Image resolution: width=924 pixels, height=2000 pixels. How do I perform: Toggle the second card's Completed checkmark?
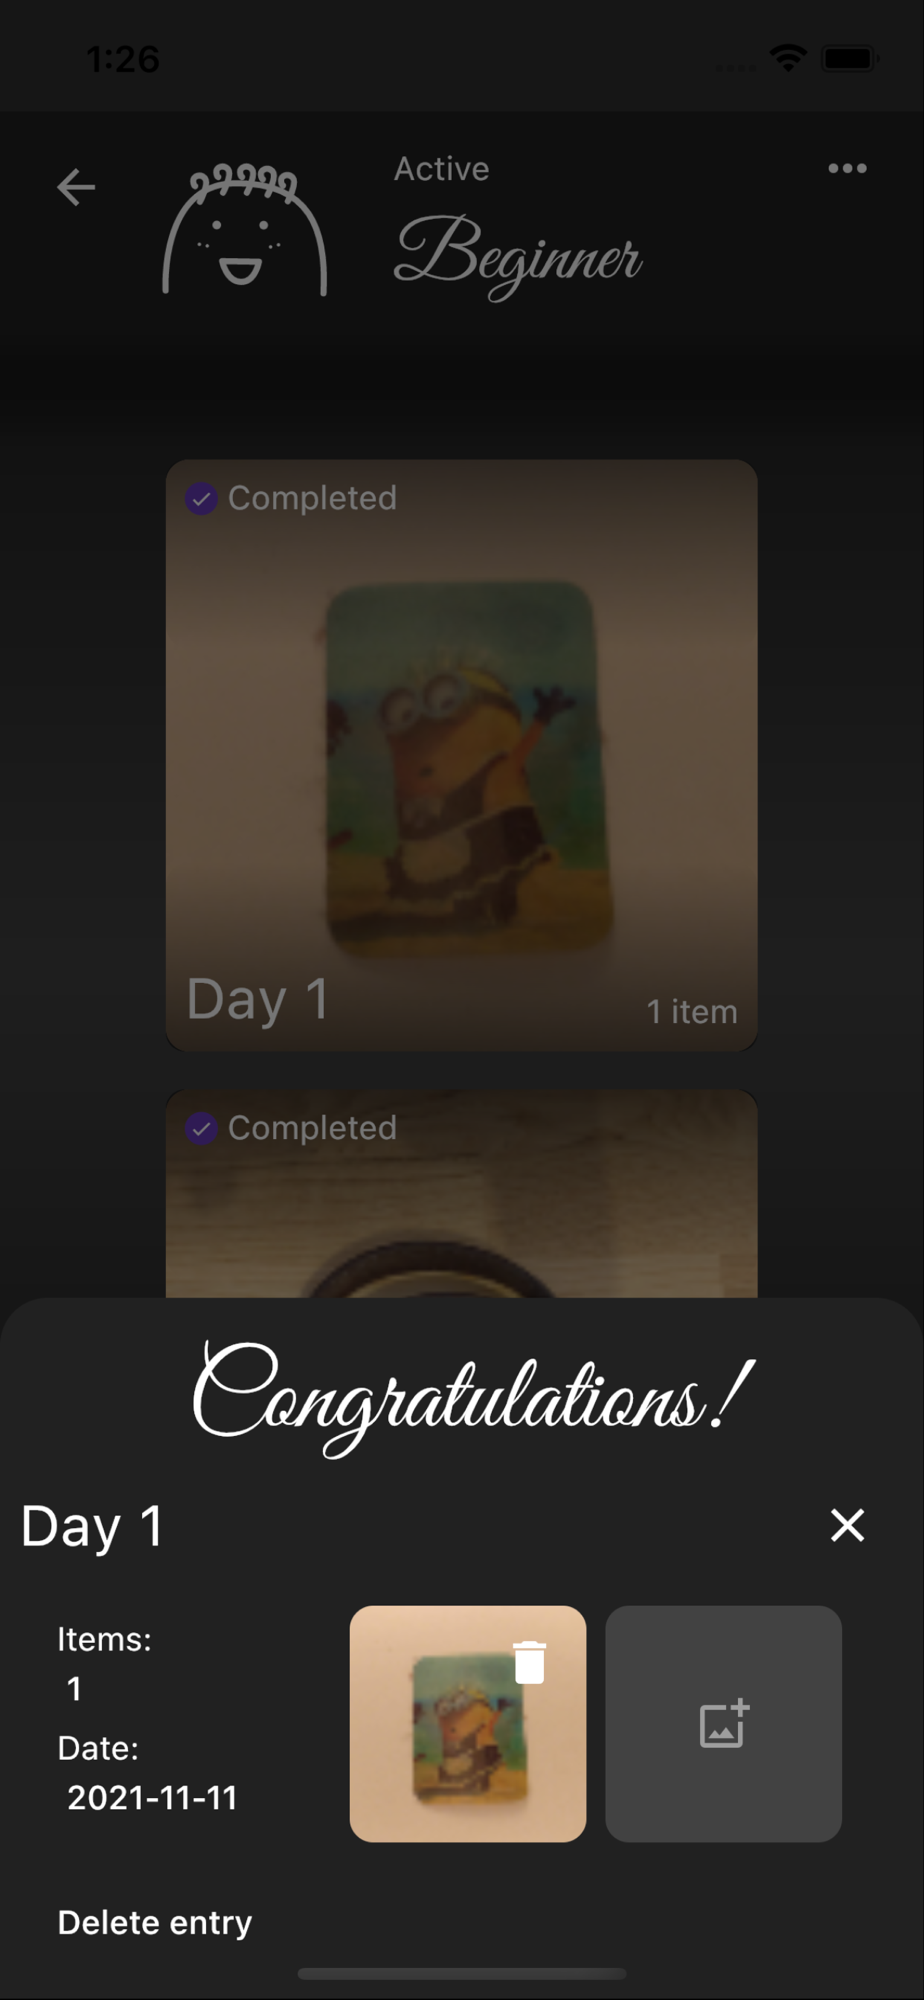[201, 1128]
